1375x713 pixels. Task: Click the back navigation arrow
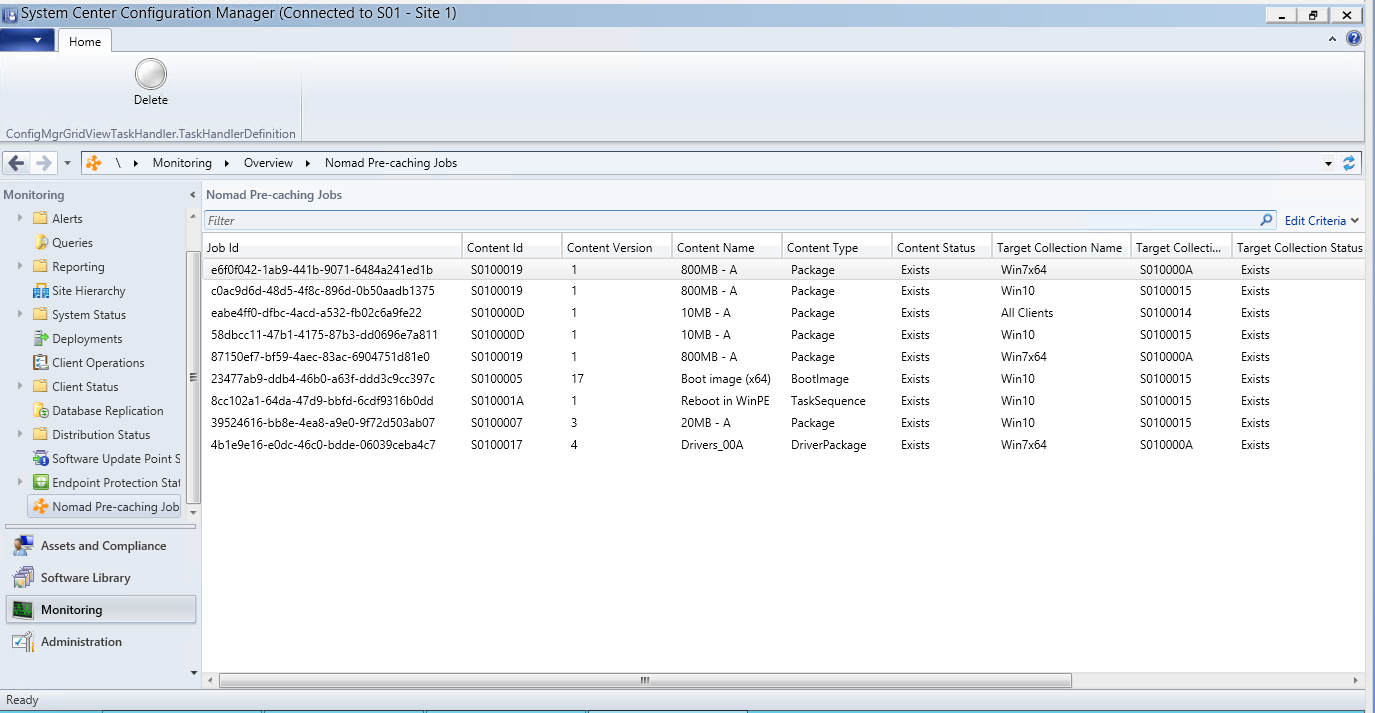[17, 163]
